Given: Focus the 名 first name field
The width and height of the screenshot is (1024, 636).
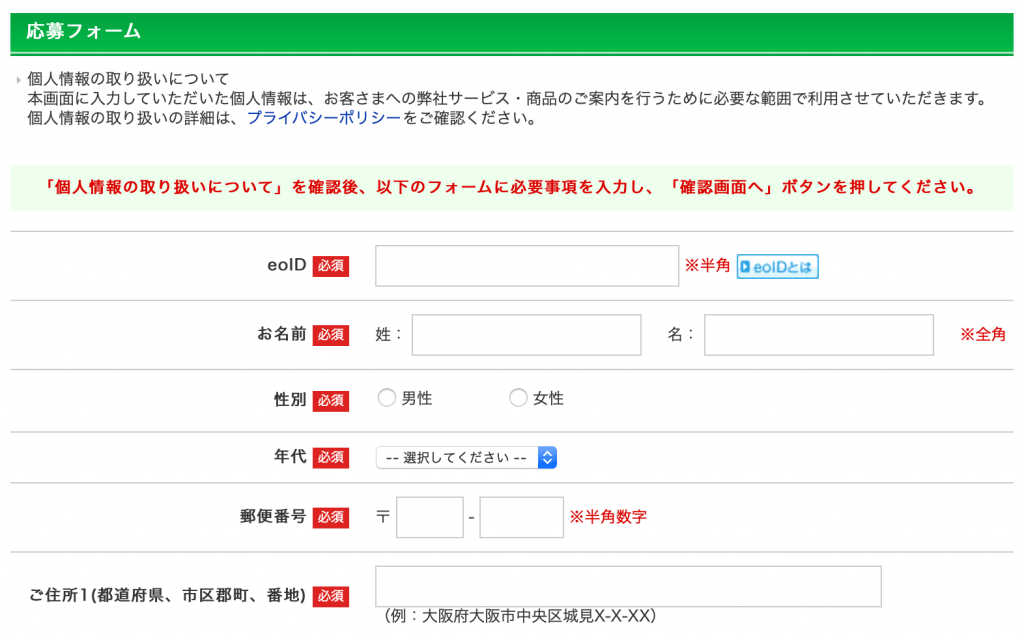Looking at the screenshot, I should coord(818,335).
